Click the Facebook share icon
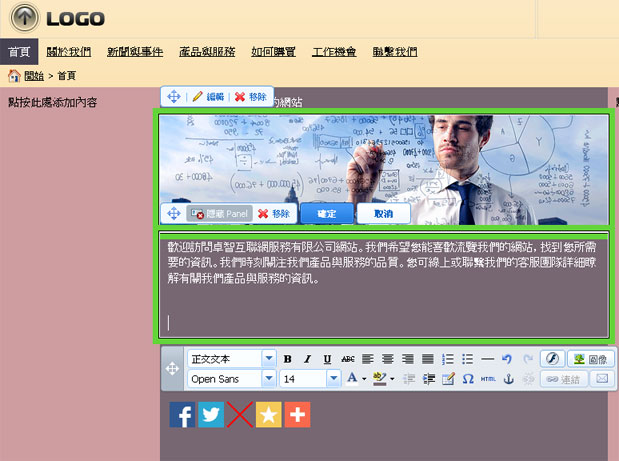The height and width of the screenshot is (461, 619). coord(182,415)
